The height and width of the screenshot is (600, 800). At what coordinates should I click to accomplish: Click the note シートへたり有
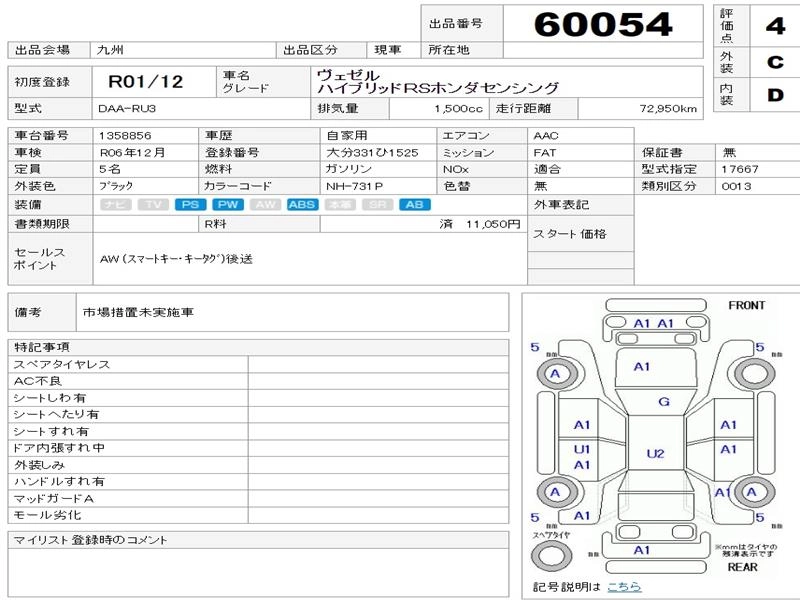coord(56,414)
